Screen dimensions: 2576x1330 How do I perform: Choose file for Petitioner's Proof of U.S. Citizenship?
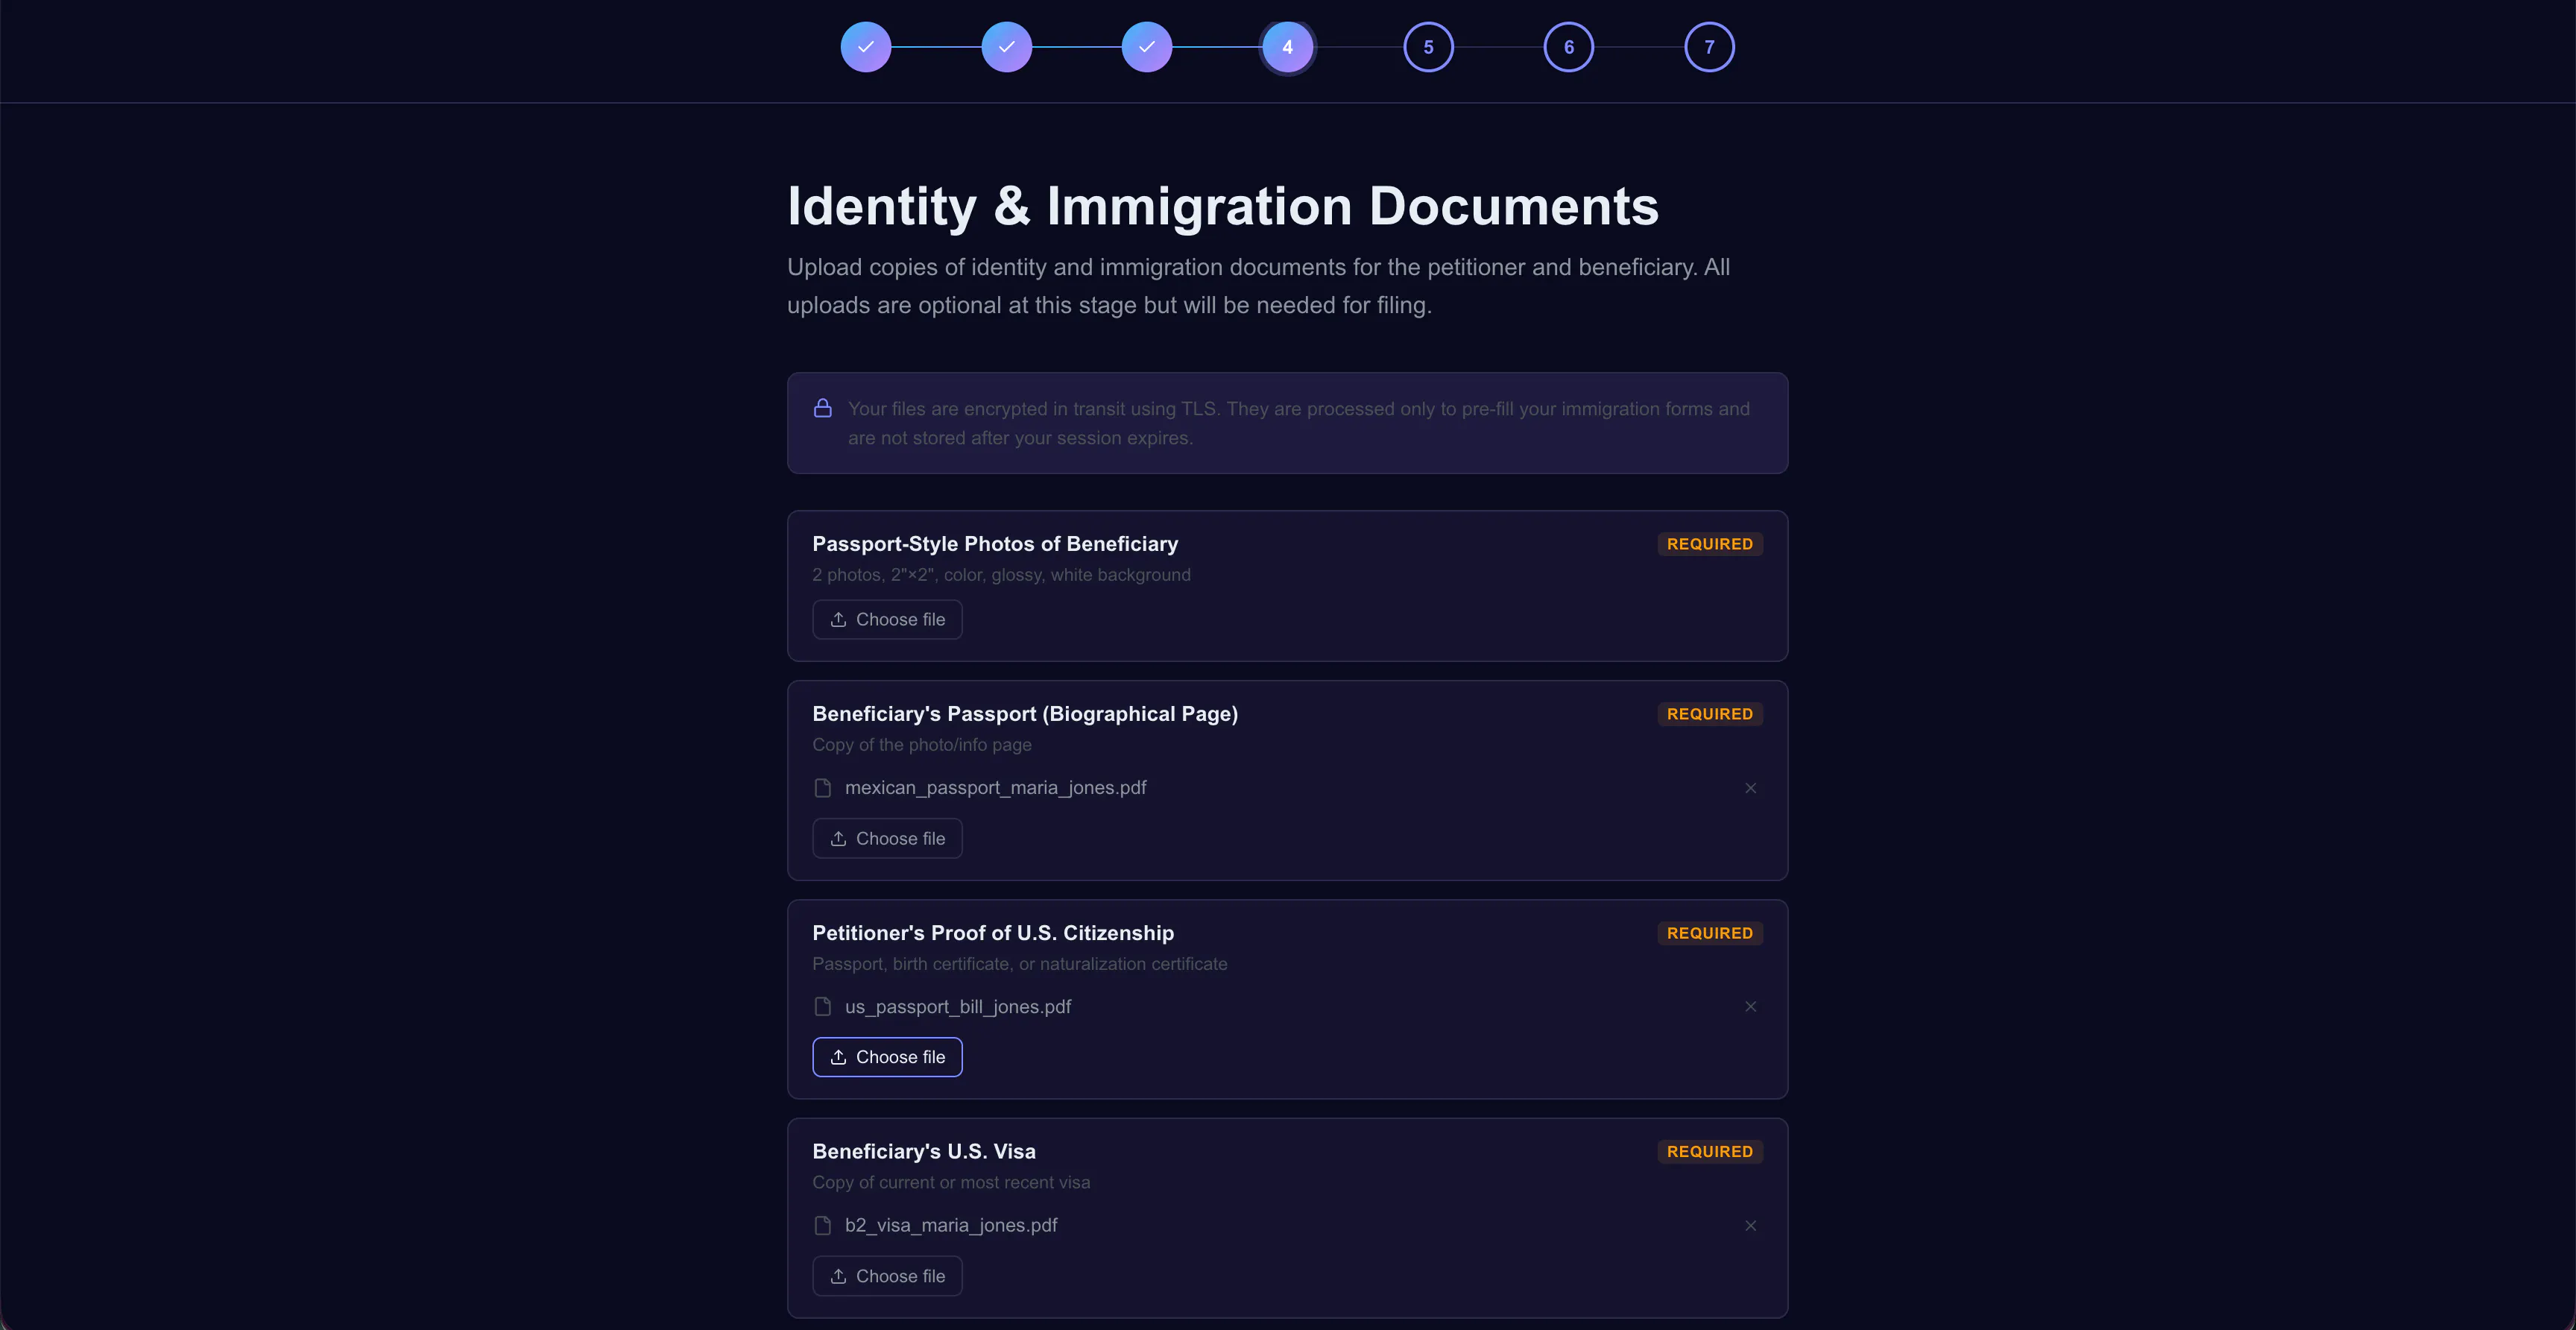click(x=887, y=1057)
